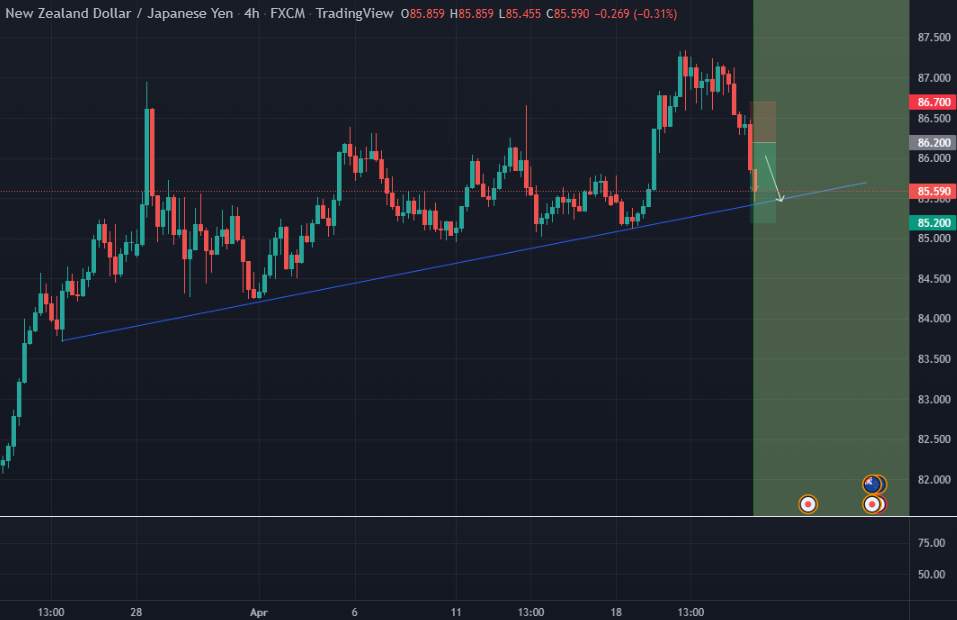
Task: Click the 83.000 price axis label
Action: click(934, 399)
